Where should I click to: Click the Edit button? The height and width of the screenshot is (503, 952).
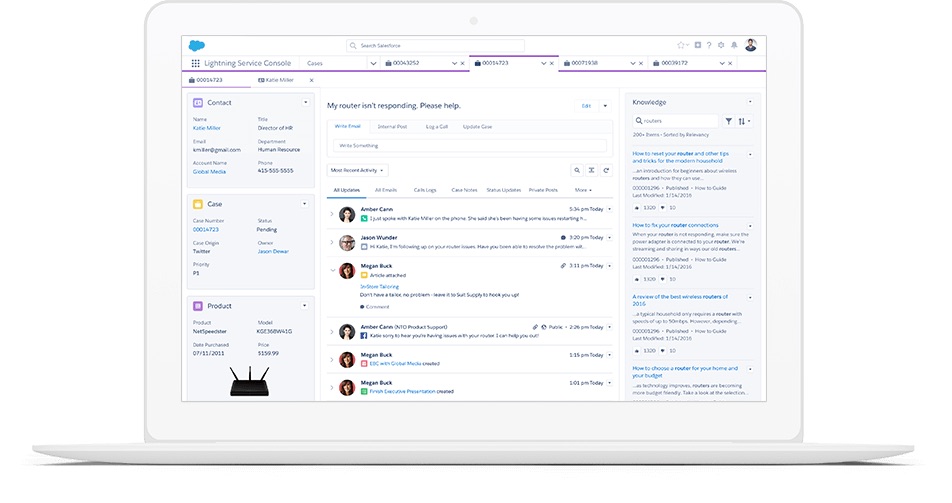[x=586, y=106]
